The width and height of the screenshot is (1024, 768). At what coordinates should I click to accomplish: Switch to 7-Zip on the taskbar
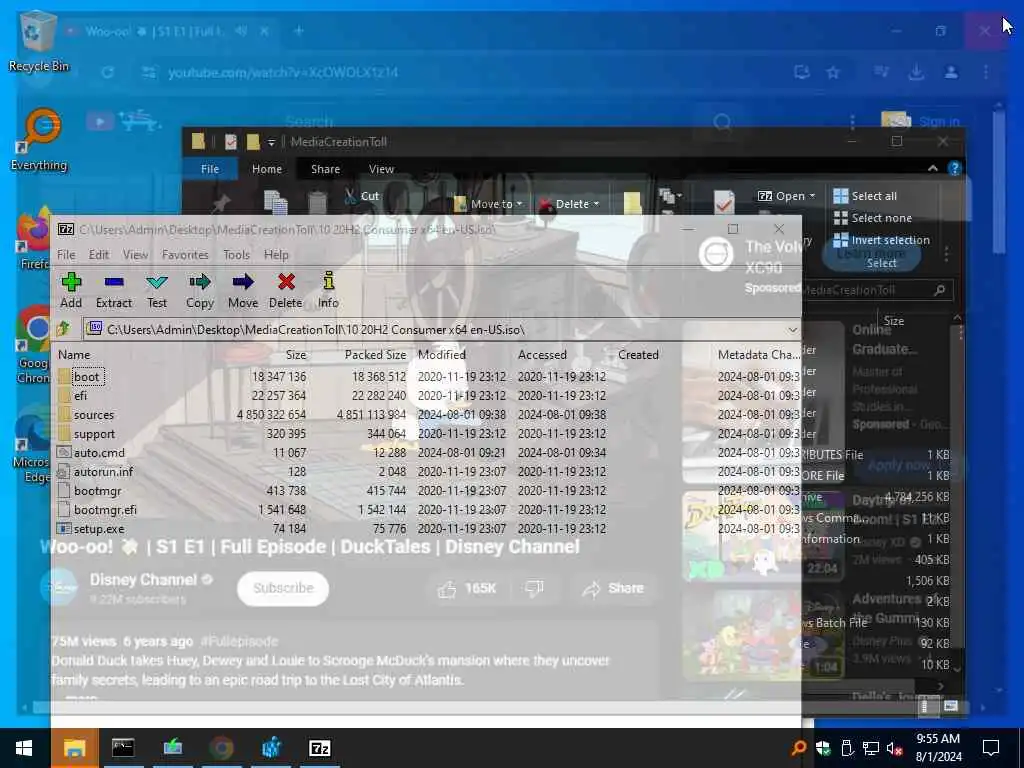click(319, 748)
